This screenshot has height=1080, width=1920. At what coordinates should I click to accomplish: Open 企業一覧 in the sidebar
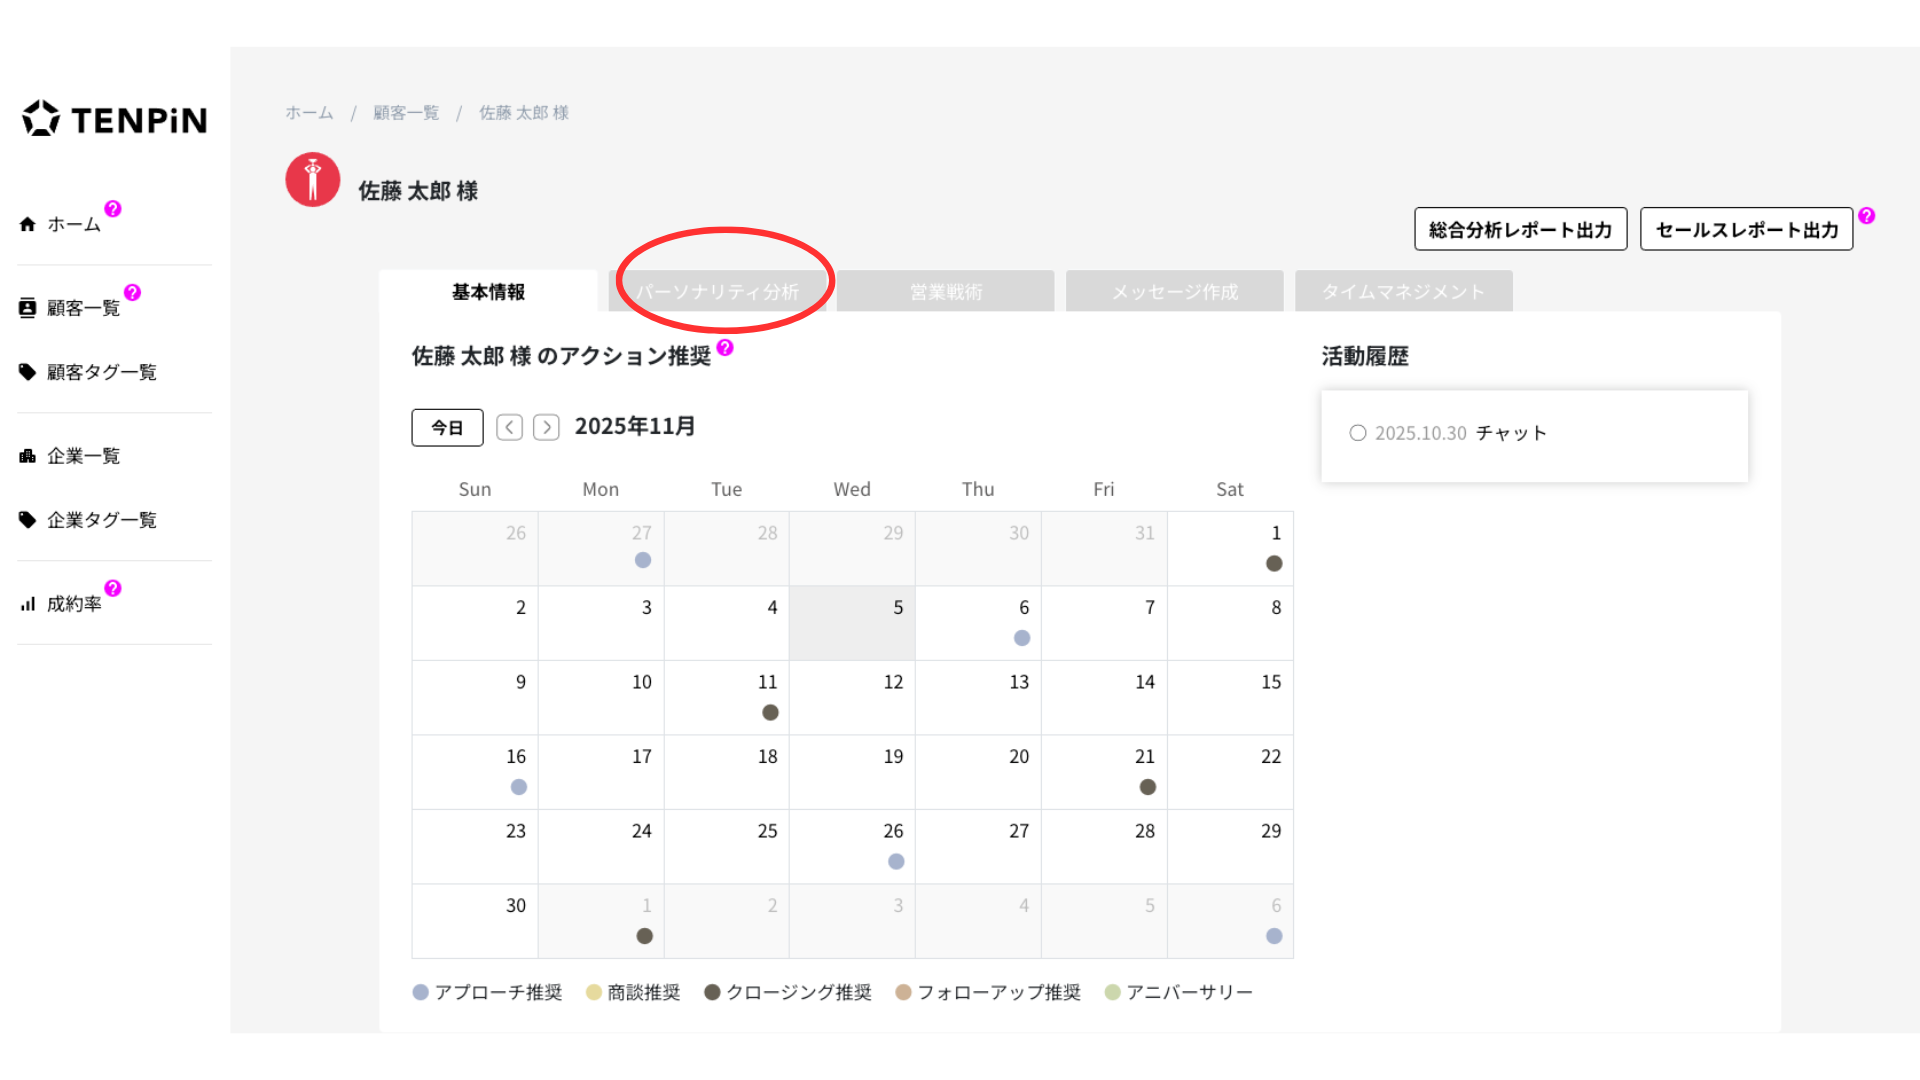coord(83,456)
